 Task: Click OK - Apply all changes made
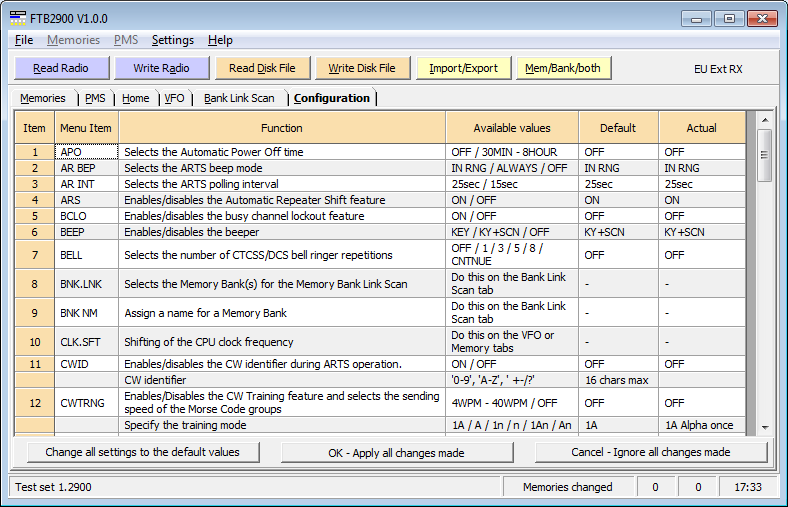click(396, 452)
